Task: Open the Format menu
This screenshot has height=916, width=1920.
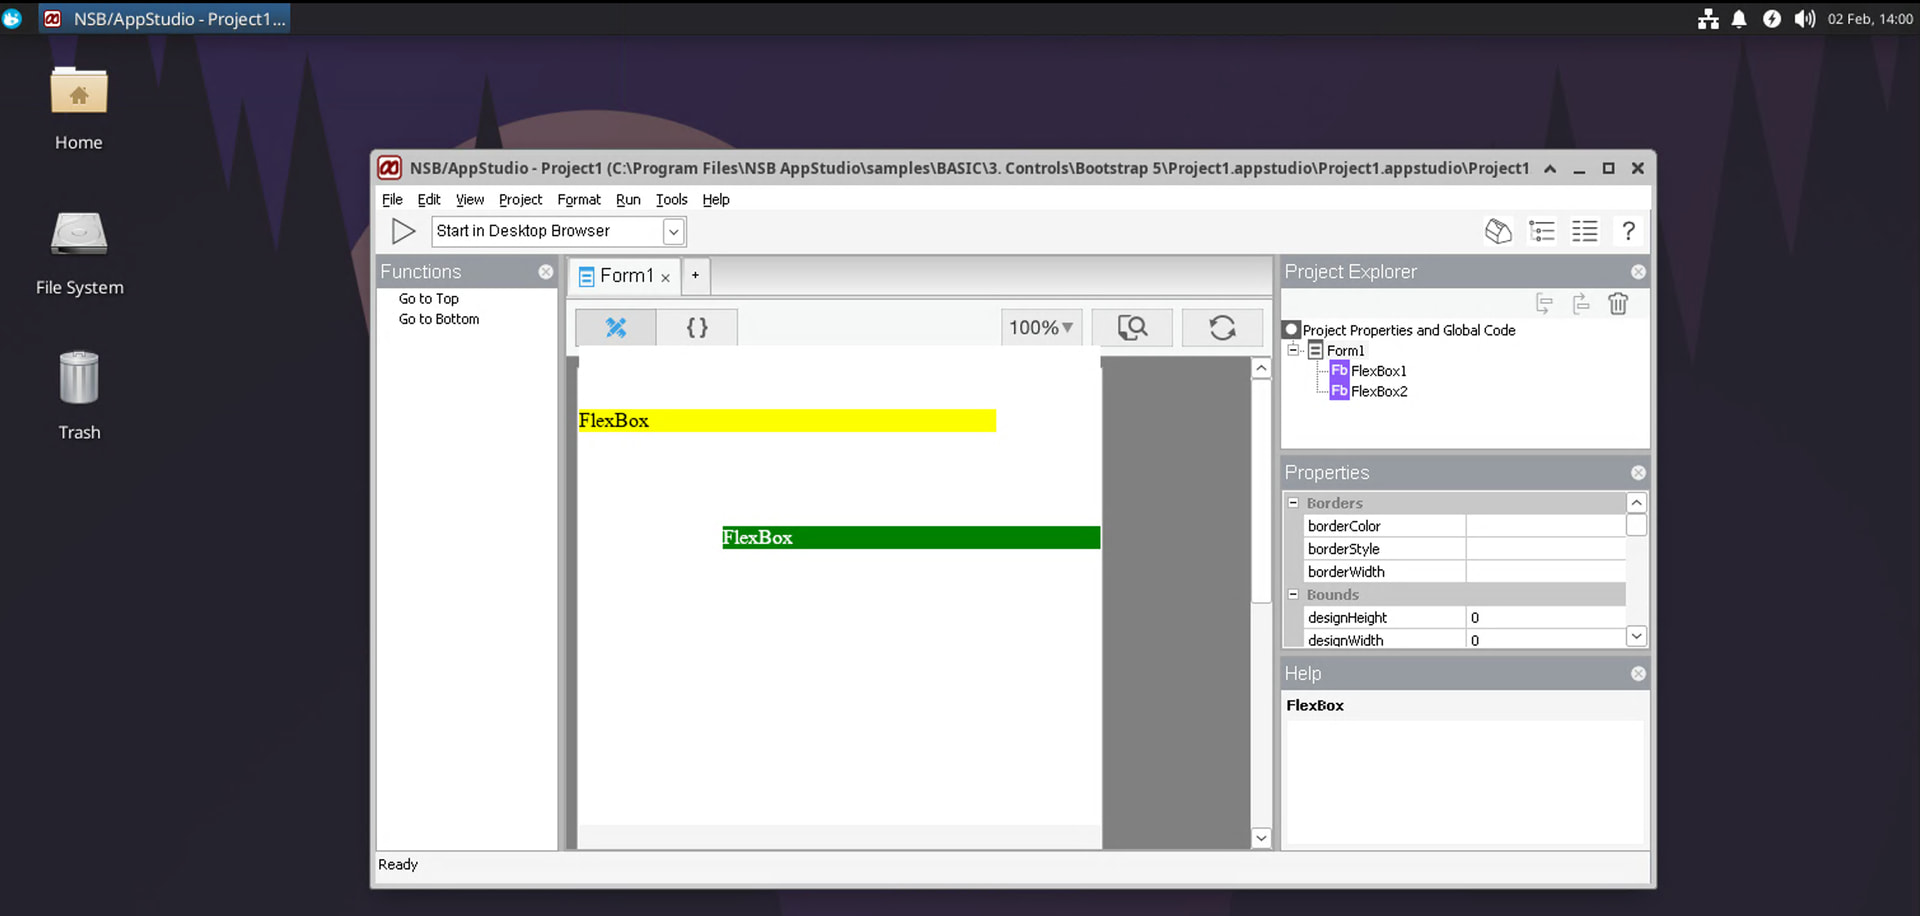Action: tap(579, 200)
